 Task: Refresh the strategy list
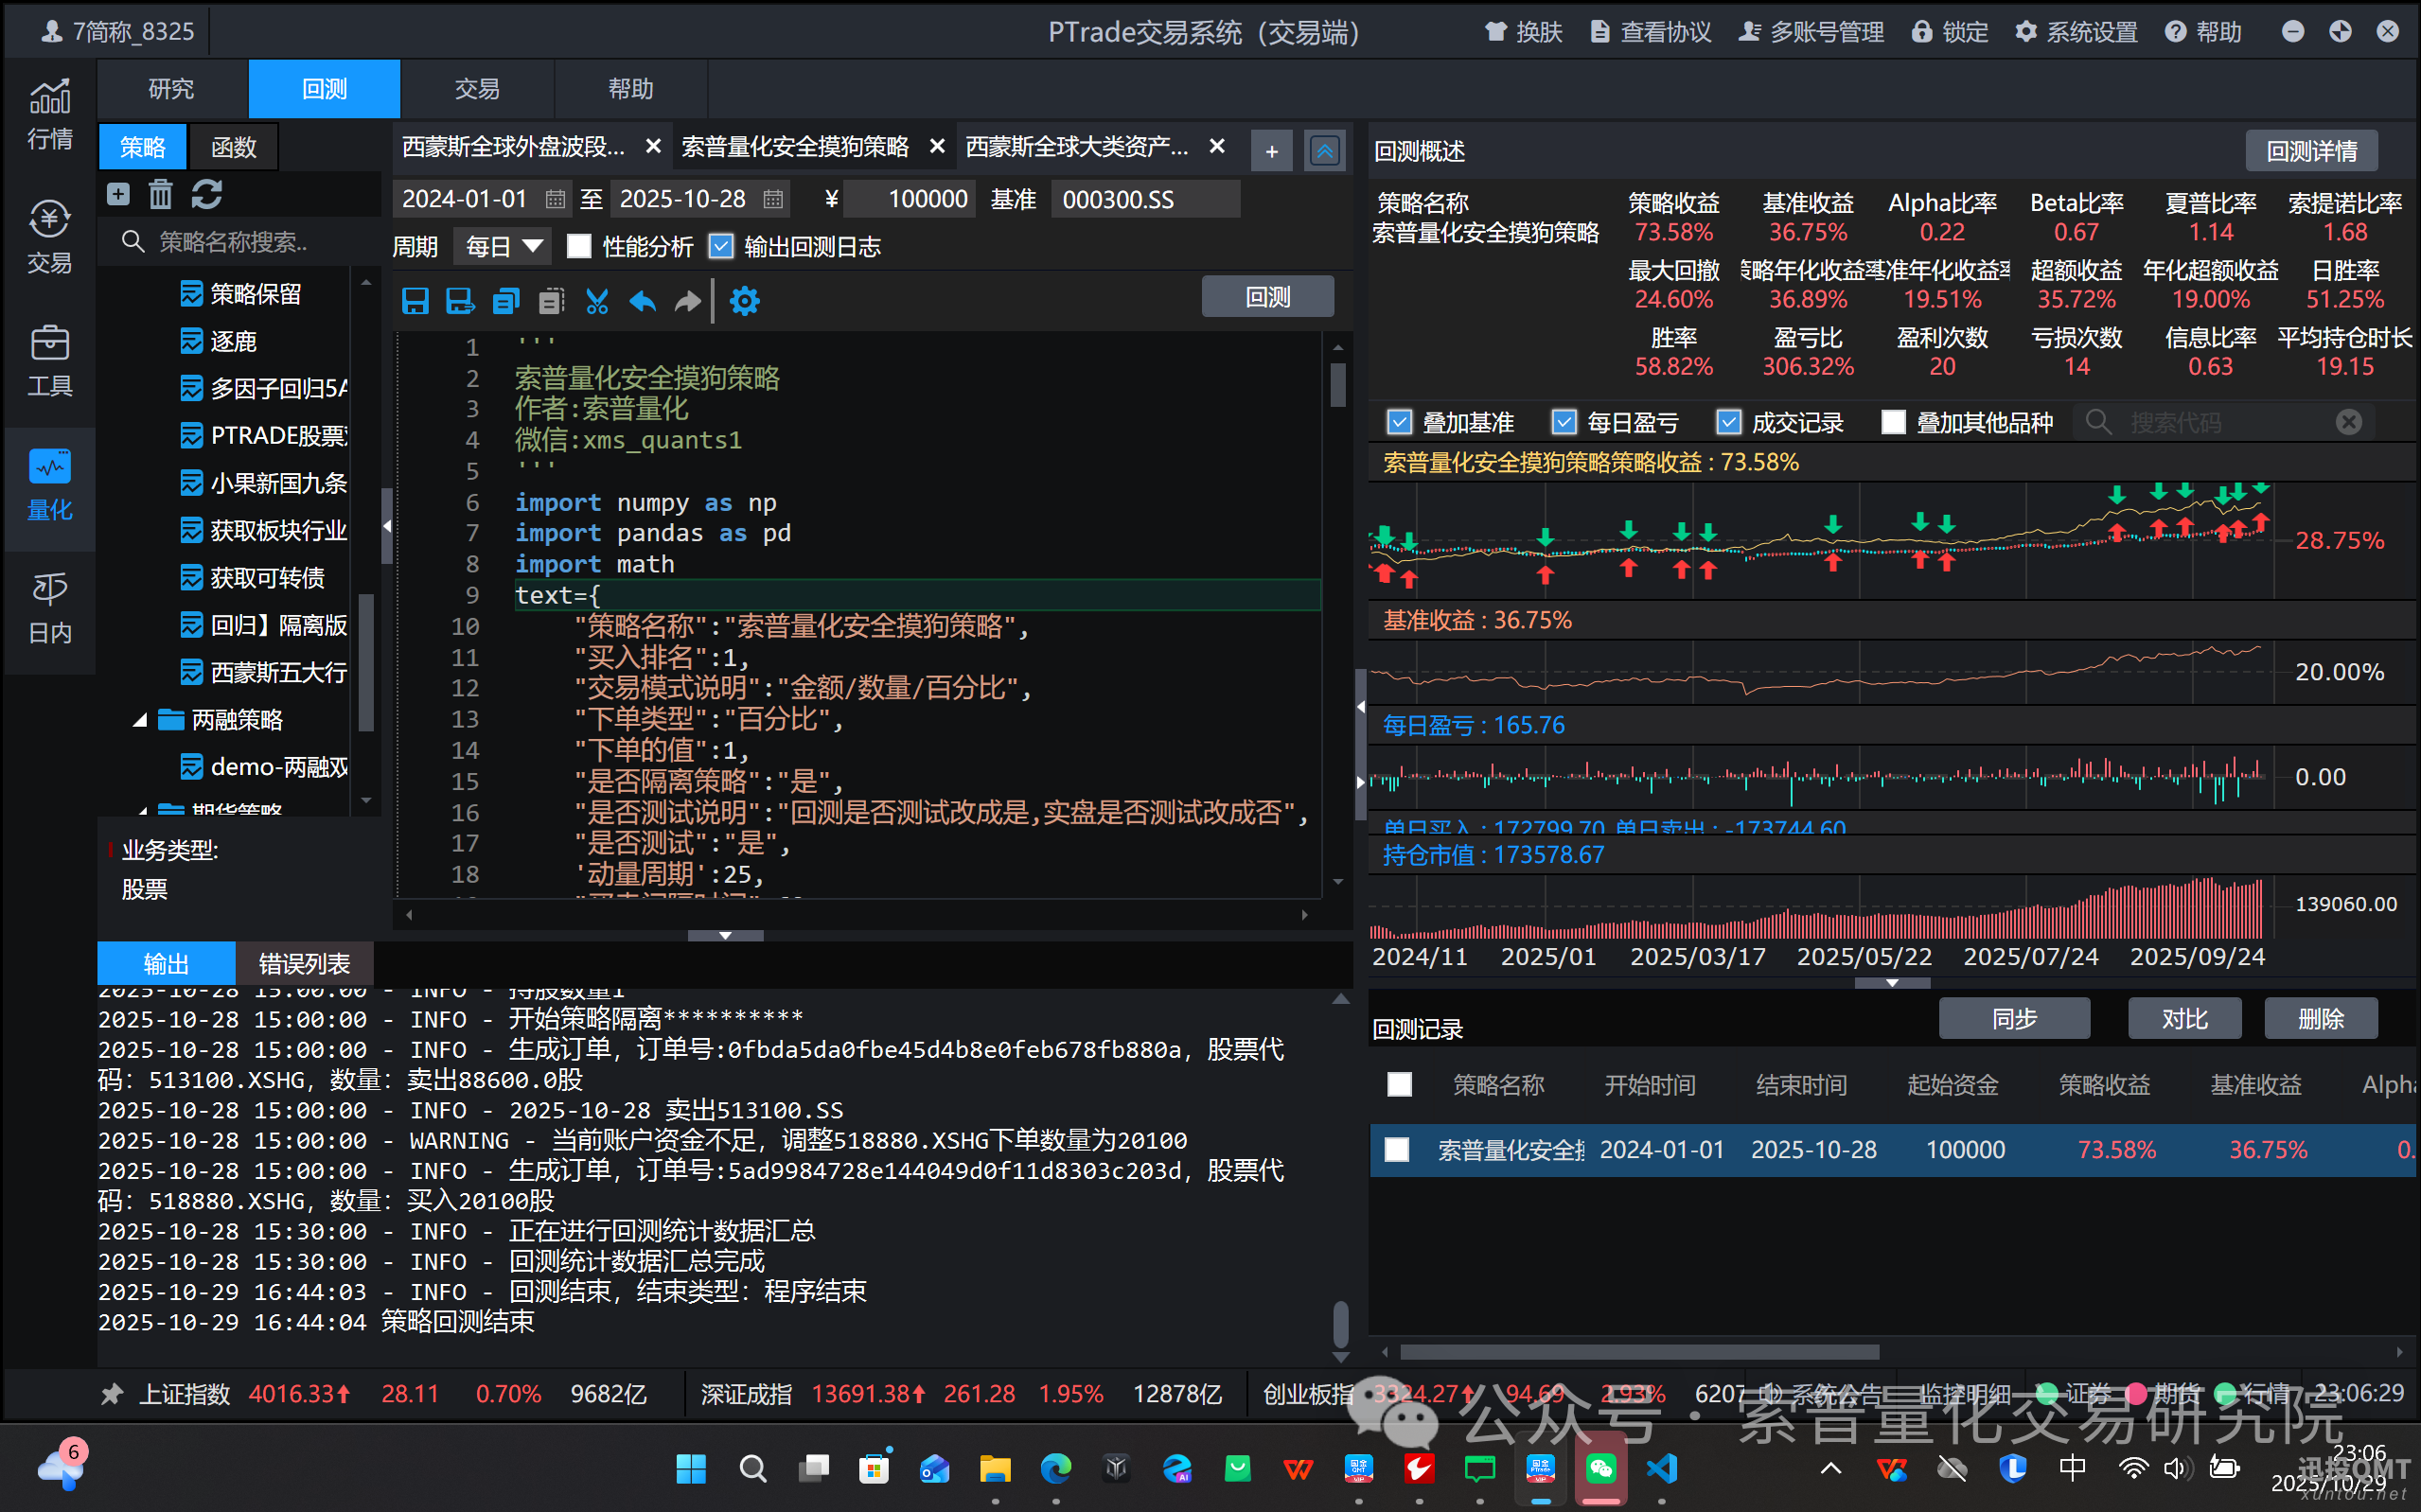(207, 194)
